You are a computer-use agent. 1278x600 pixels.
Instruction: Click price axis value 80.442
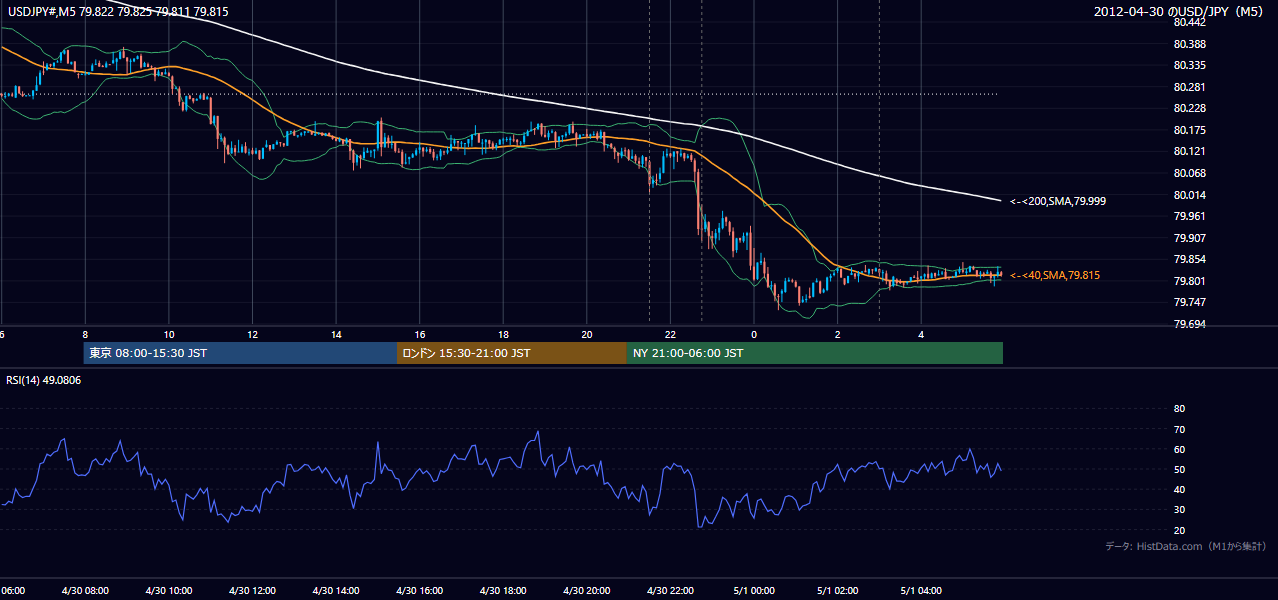pos(1189,22)
